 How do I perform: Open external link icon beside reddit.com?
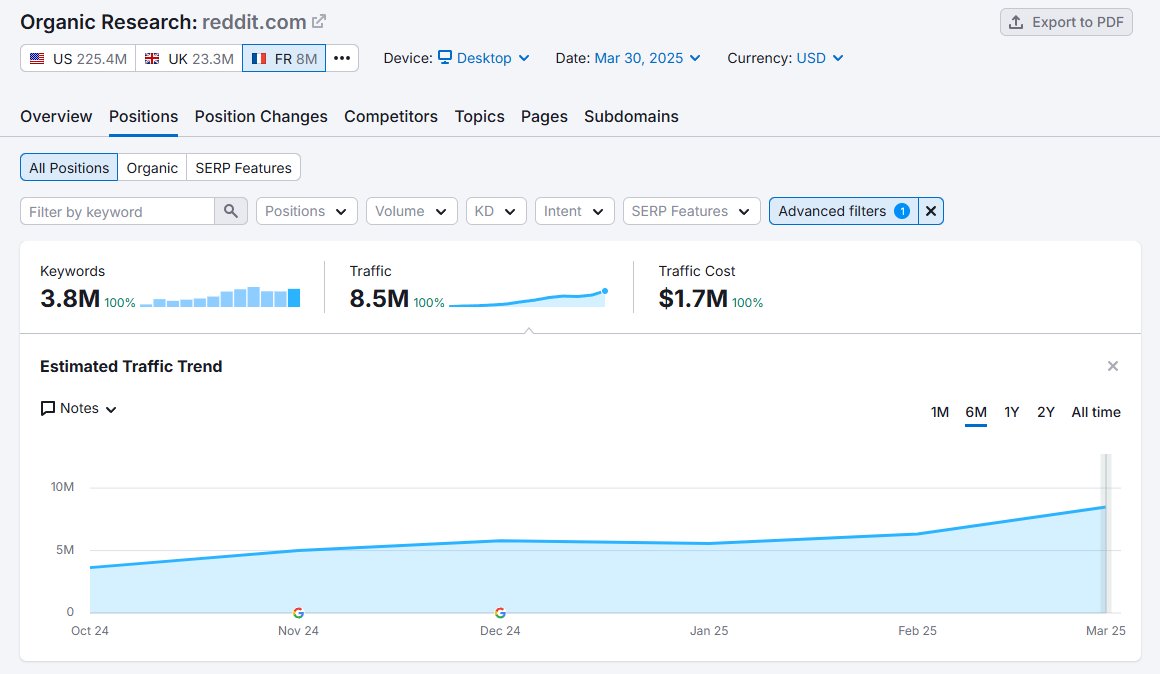pos(319,21)
